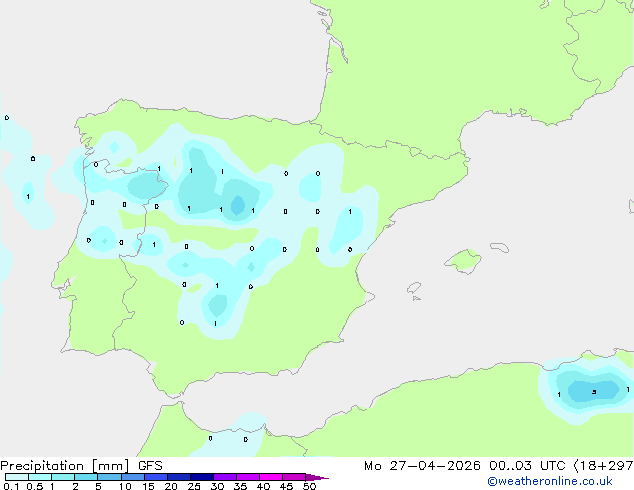634x490 pixels.
Task: Select the 0.5–1 mm legend color
Action: [40, 477]
